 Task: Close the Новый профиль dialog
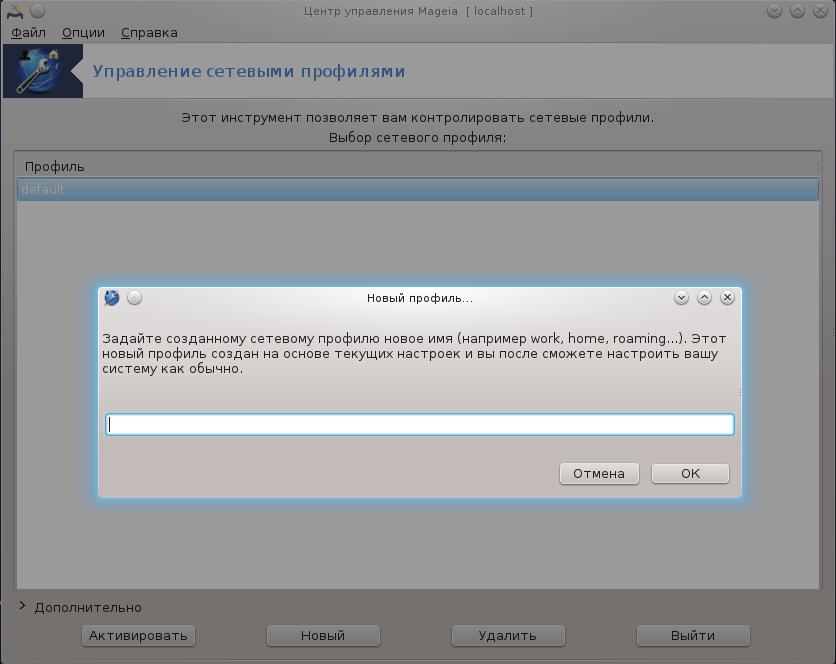(x=727, y=298)
